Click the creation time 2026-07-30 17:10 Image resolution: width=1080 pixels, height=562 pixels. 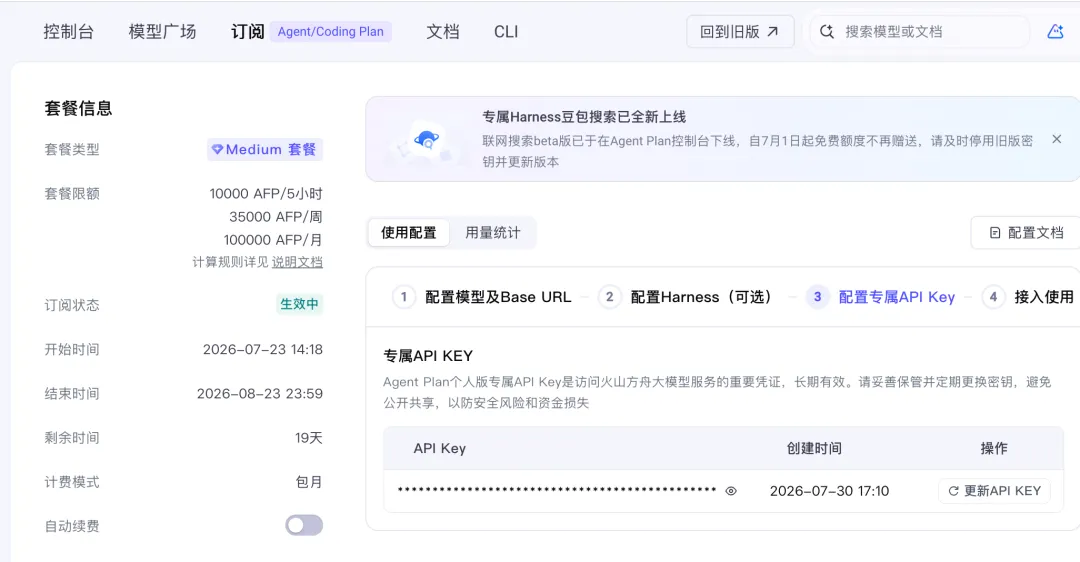point(829,491)
